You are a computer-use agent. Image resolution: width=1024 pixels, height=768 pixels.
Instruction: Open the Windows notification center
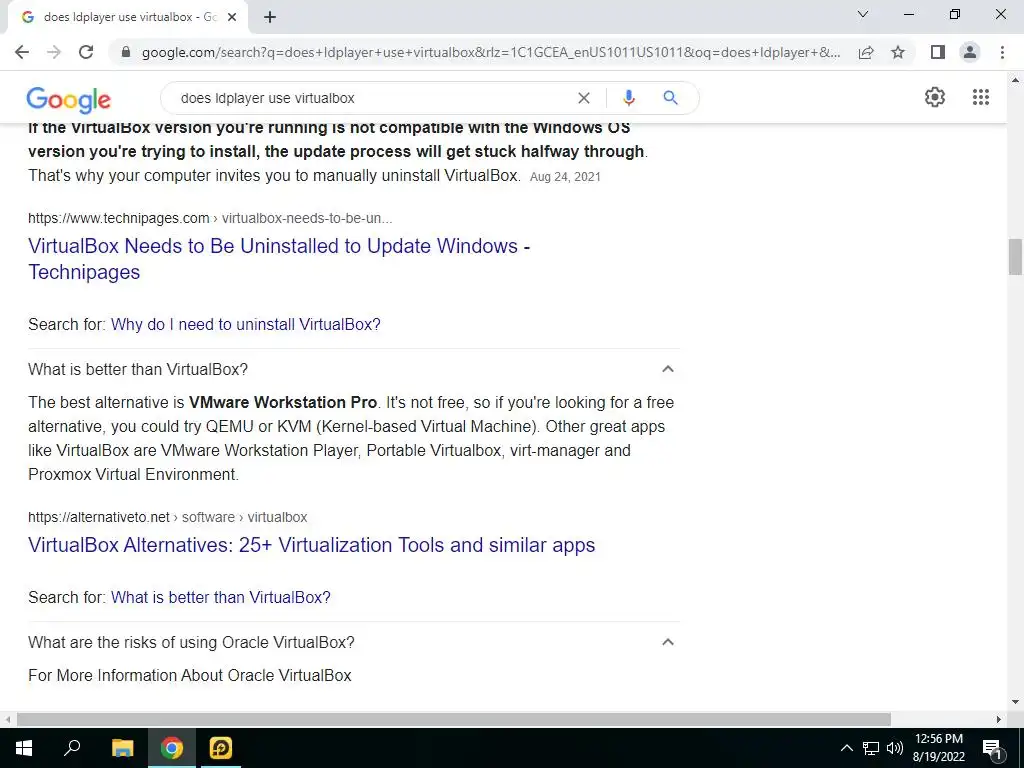pyautogui.click(x=992, y=748)
